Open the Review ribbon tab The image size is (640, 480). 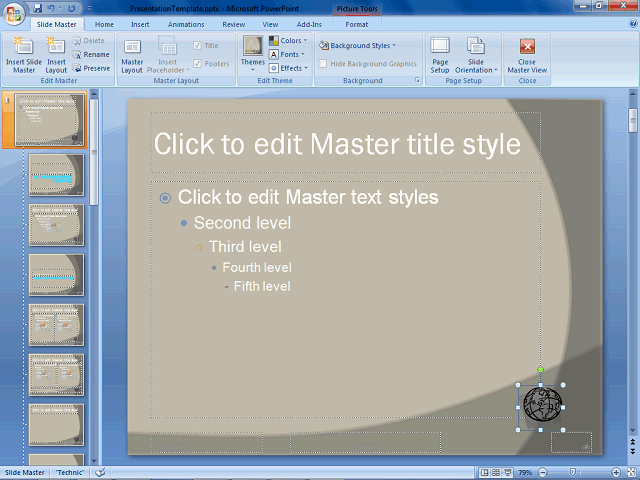pyautogui.click(x=233, y=24)
